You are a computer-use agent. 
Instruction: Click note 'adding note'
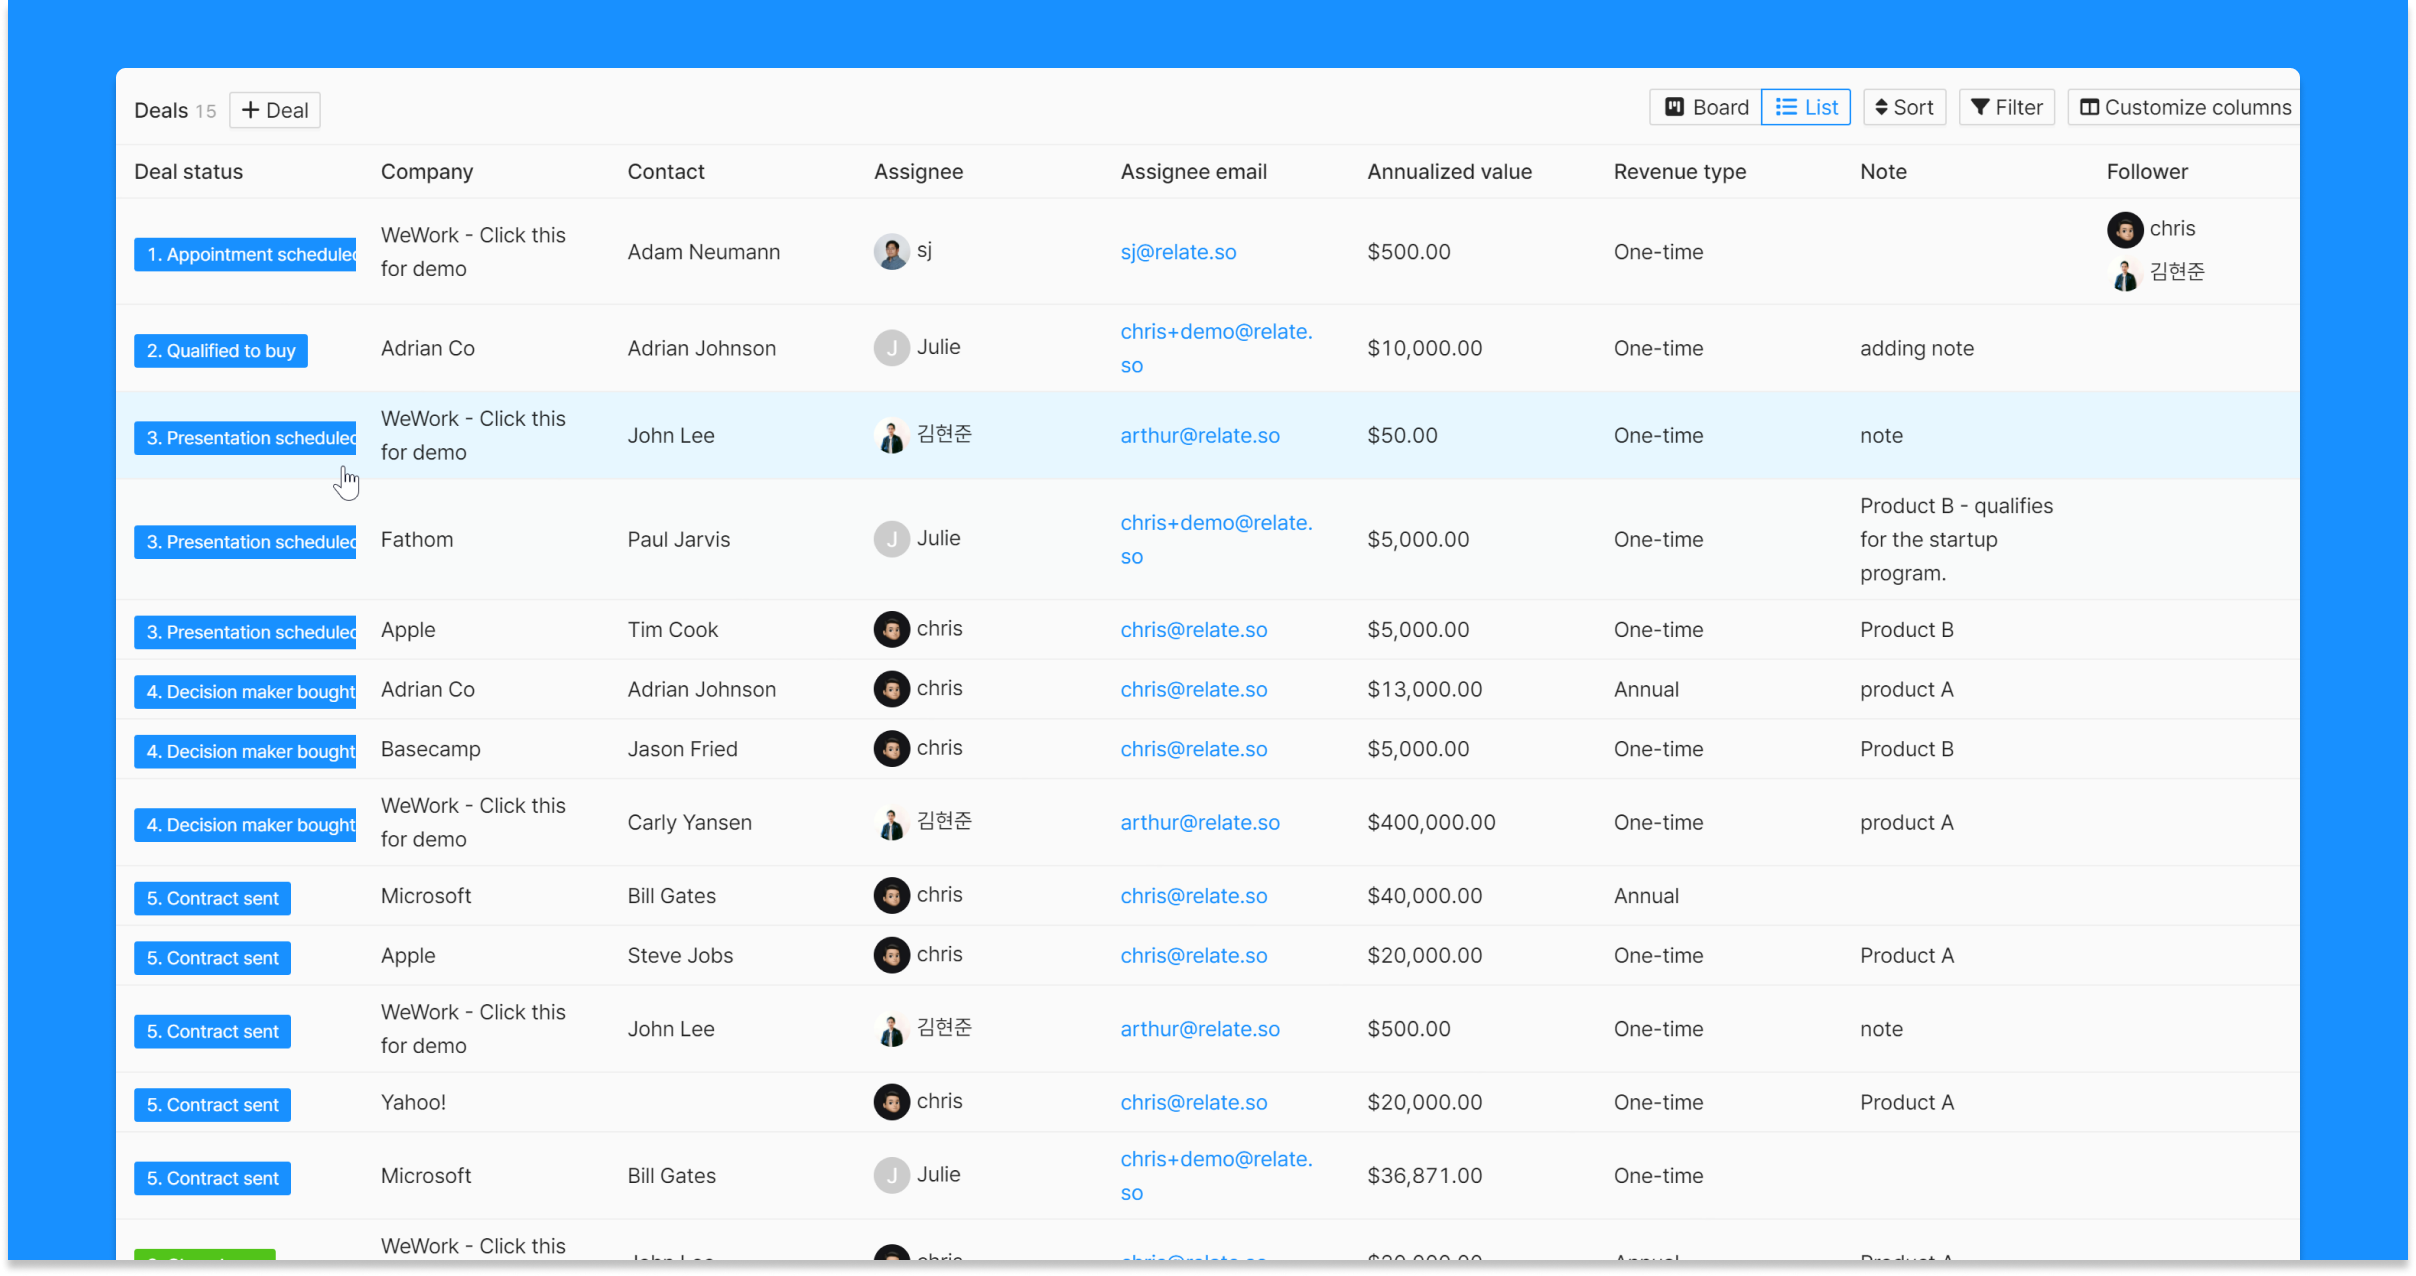(x=1917, y=348)
